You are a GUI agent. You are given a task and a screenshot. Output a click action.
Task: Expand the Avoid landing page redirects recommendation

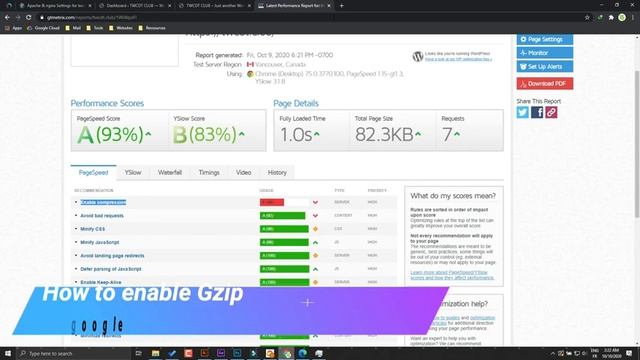coord(112,256)
